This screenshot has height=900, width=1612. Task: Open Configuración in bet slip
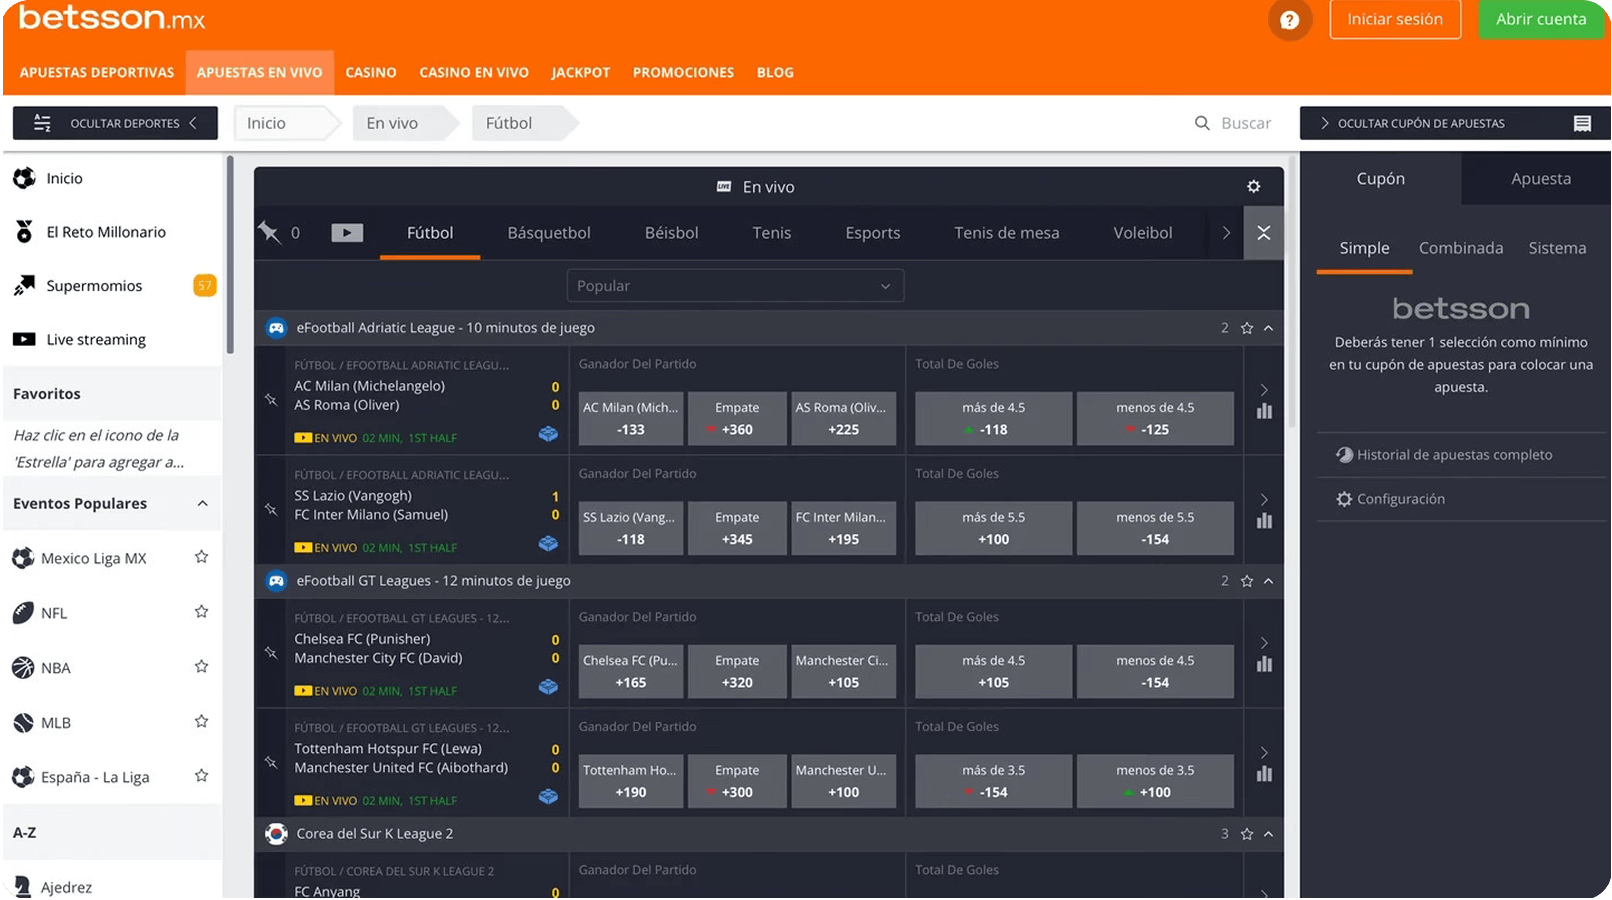1390,499
